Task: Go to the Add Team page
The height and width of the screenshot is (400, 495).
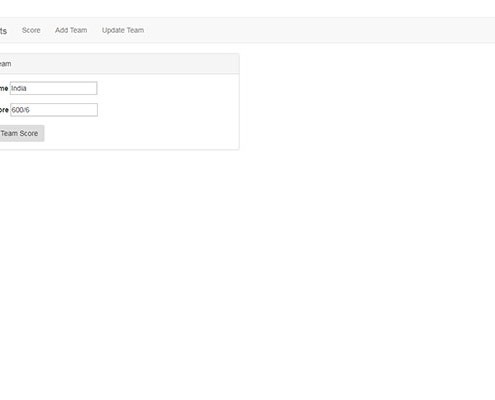Action: point(71,30)
